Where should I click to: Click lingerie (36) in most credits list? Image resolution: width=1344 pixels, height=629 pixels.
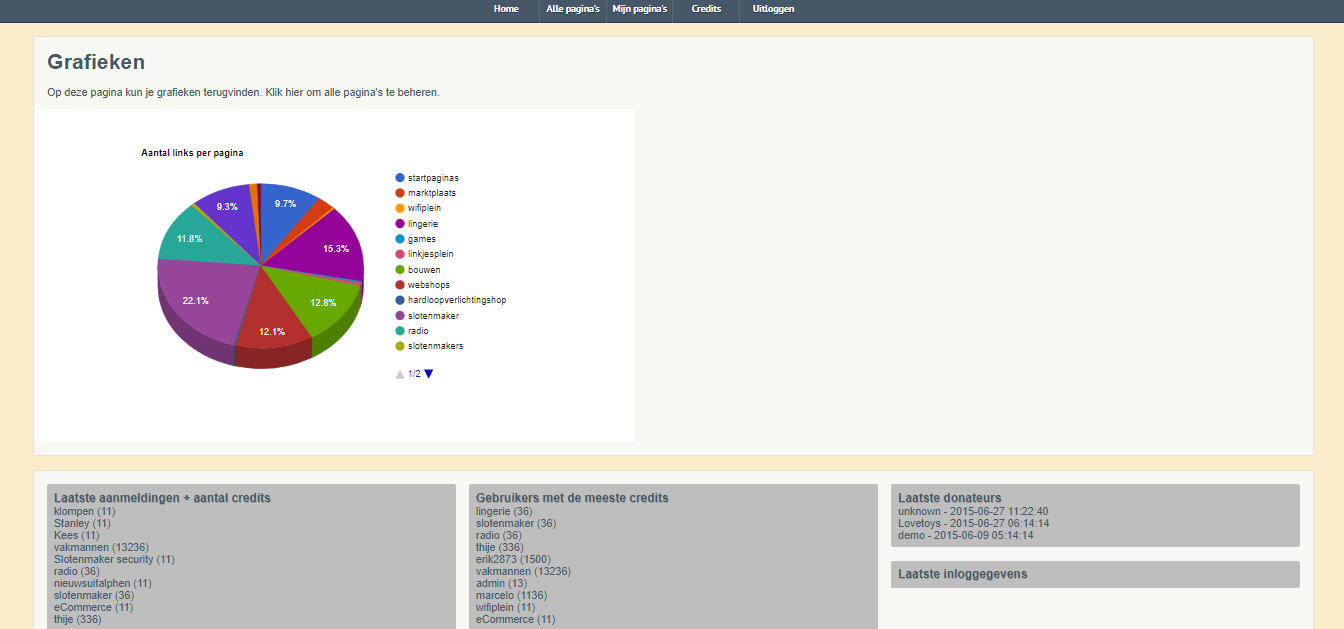pos(504,511)
